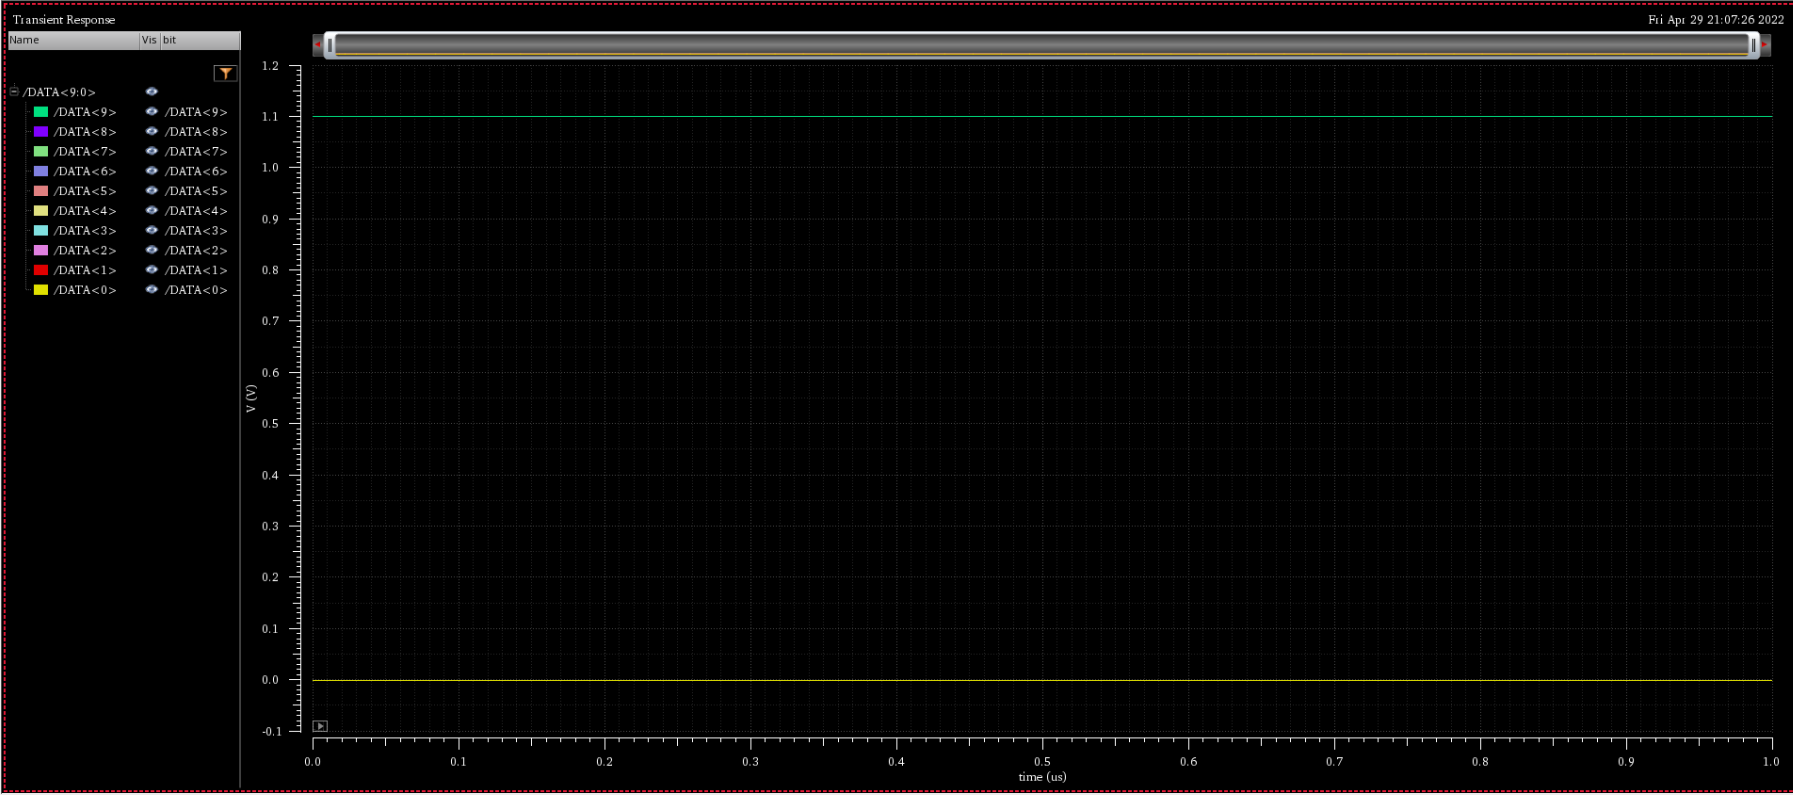Click the /DATA<6> color swatch

pos(41,171)
